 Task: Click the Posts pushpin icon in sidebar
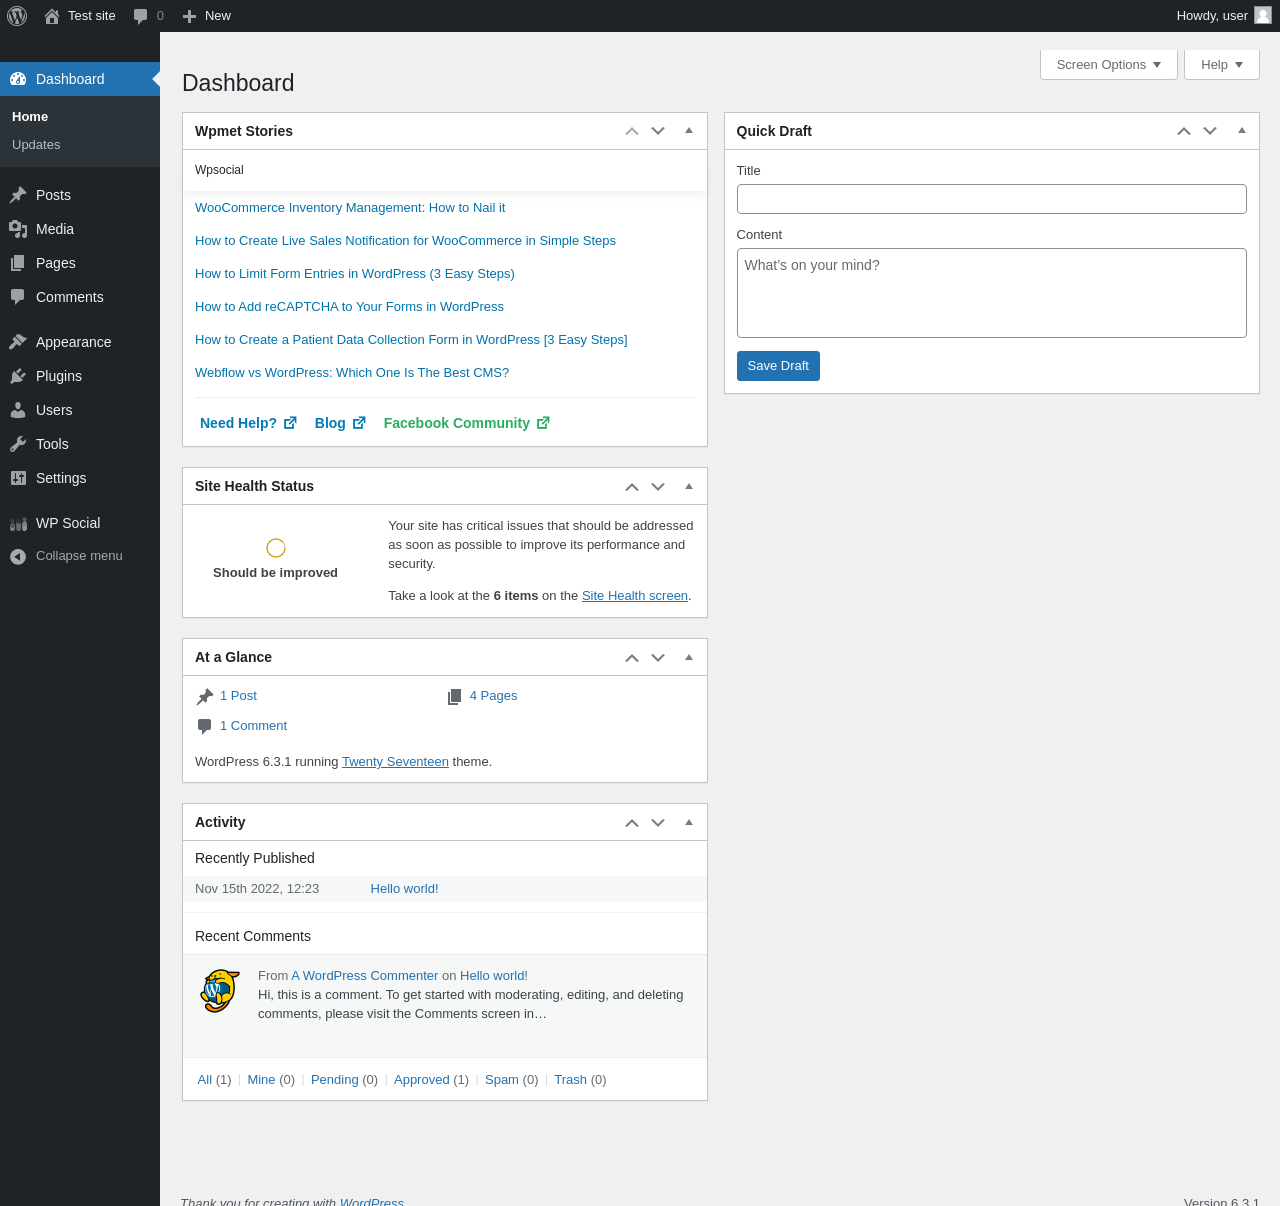click(18, 195)
